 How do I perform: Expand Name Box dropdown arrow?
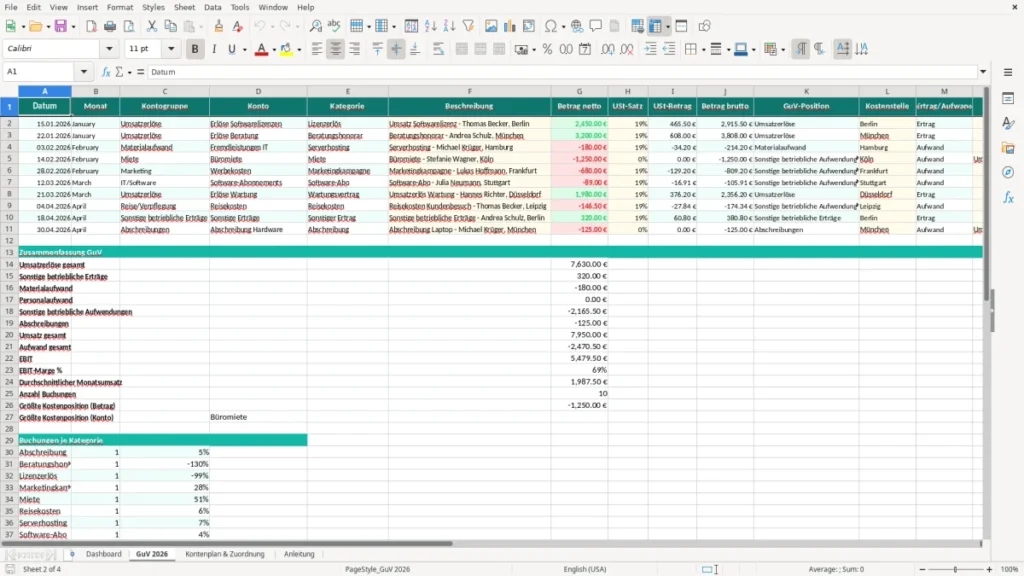[x=84, y=72]
